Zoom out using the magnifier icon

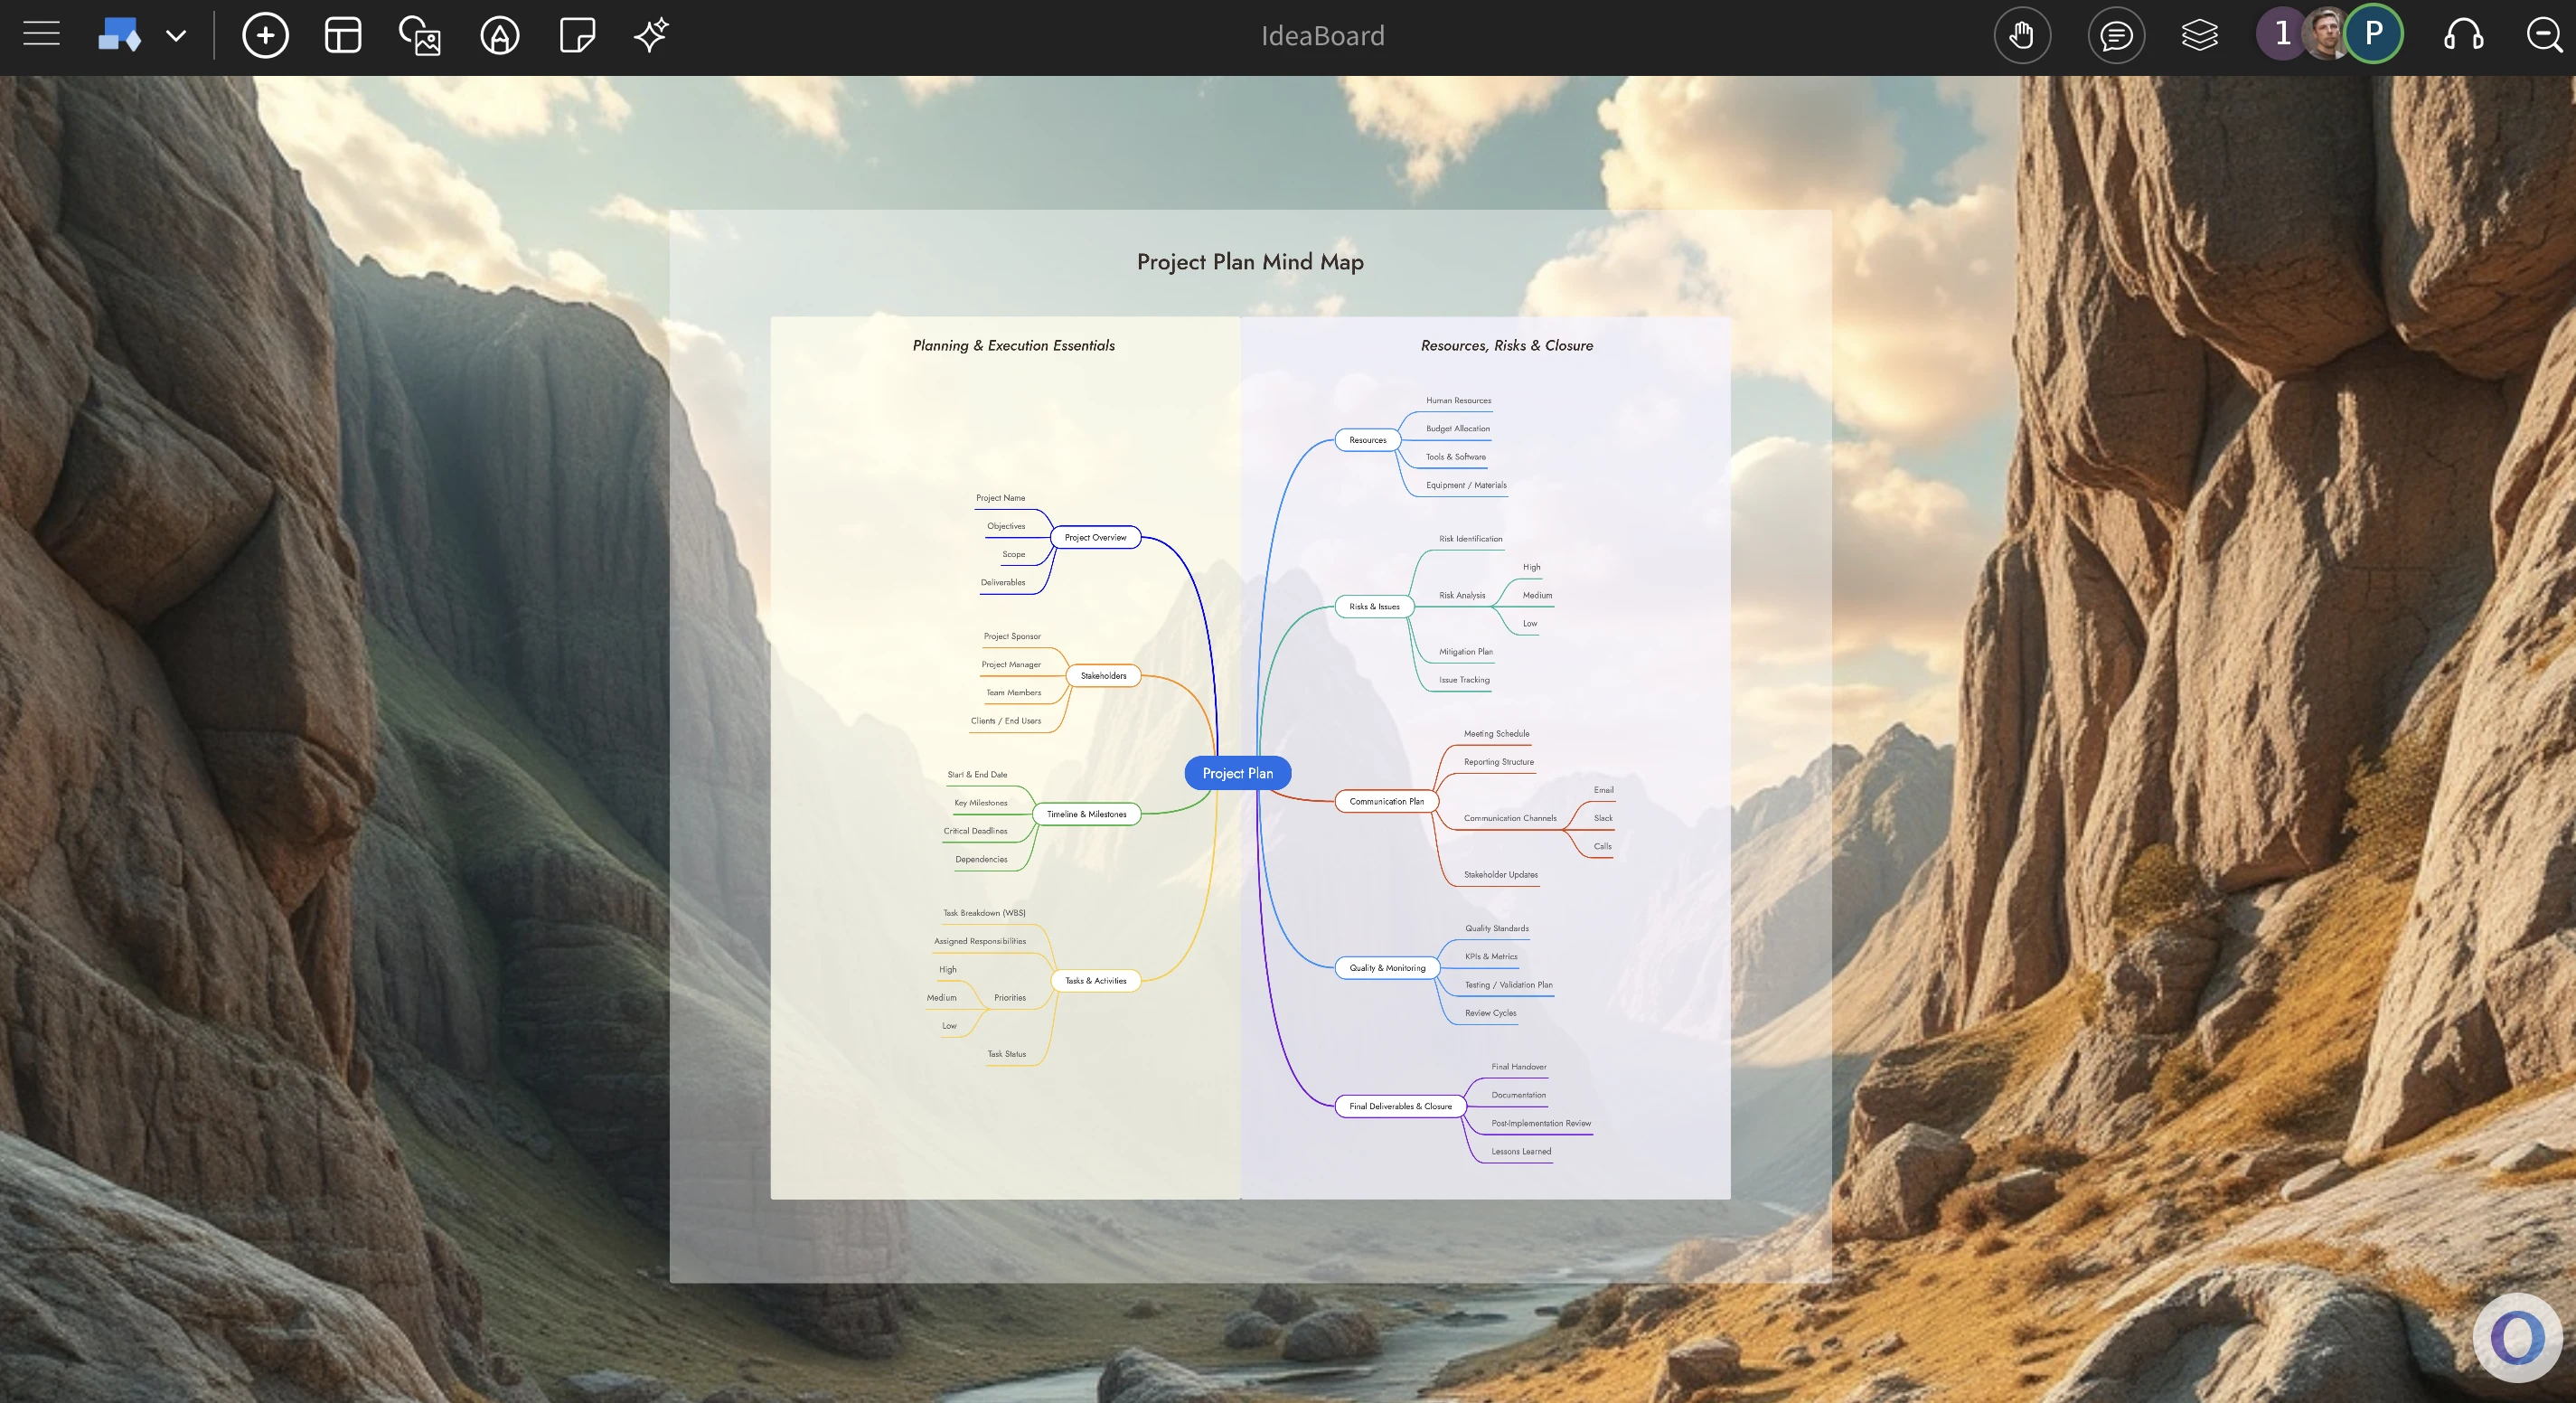(x=2543, y=35)
